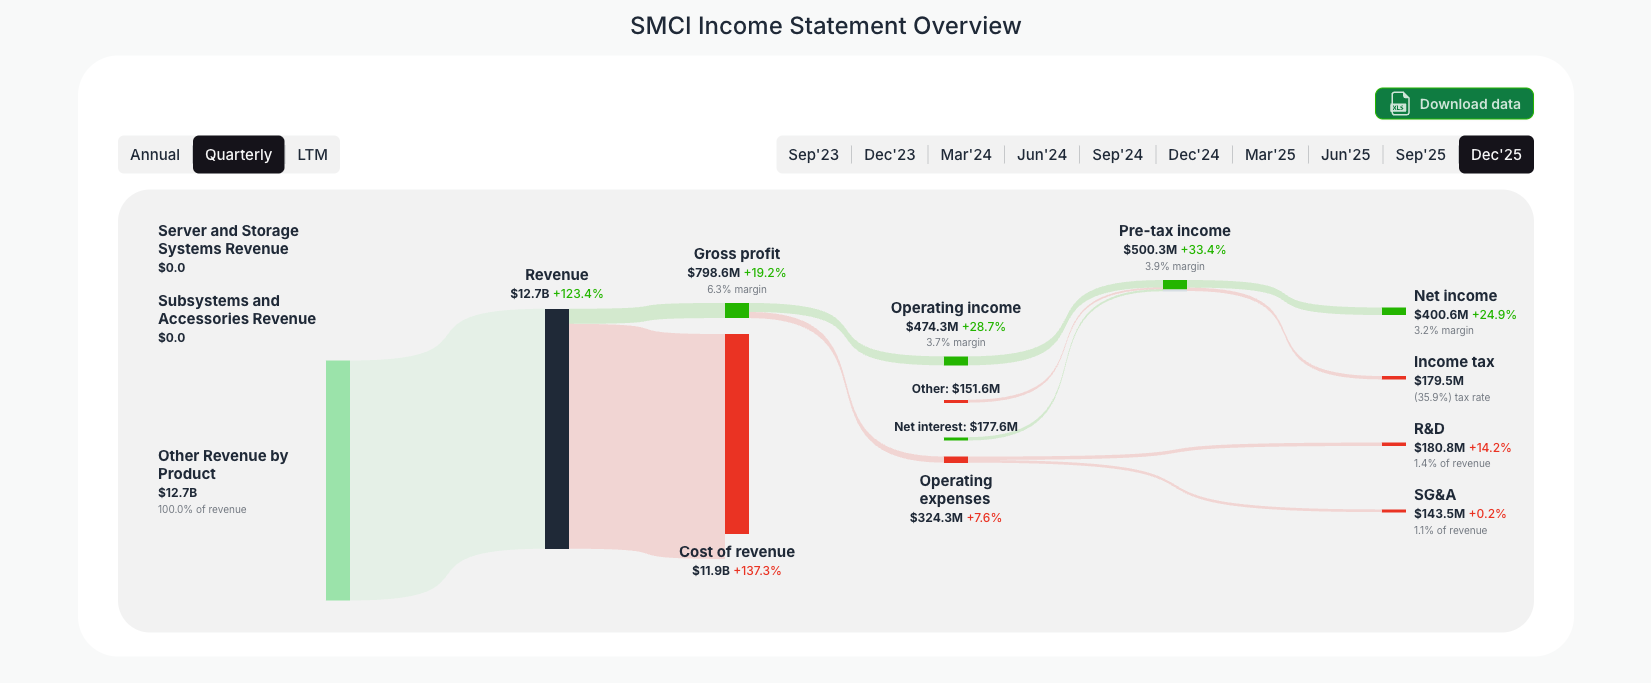Switch to Annual view
Screen dimensions: 1651x683
(x=155, y=154)
